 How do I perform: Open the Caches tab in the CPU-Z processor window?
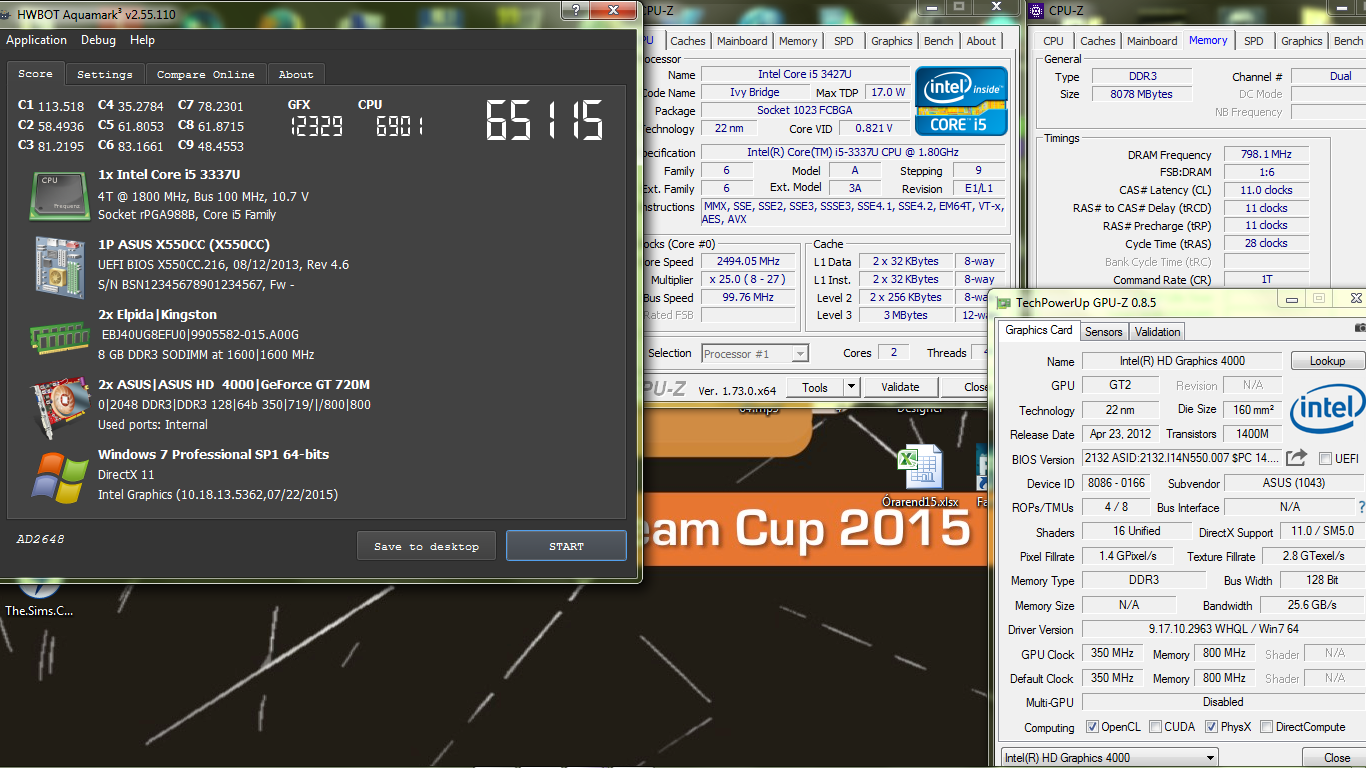click(688, 41)
